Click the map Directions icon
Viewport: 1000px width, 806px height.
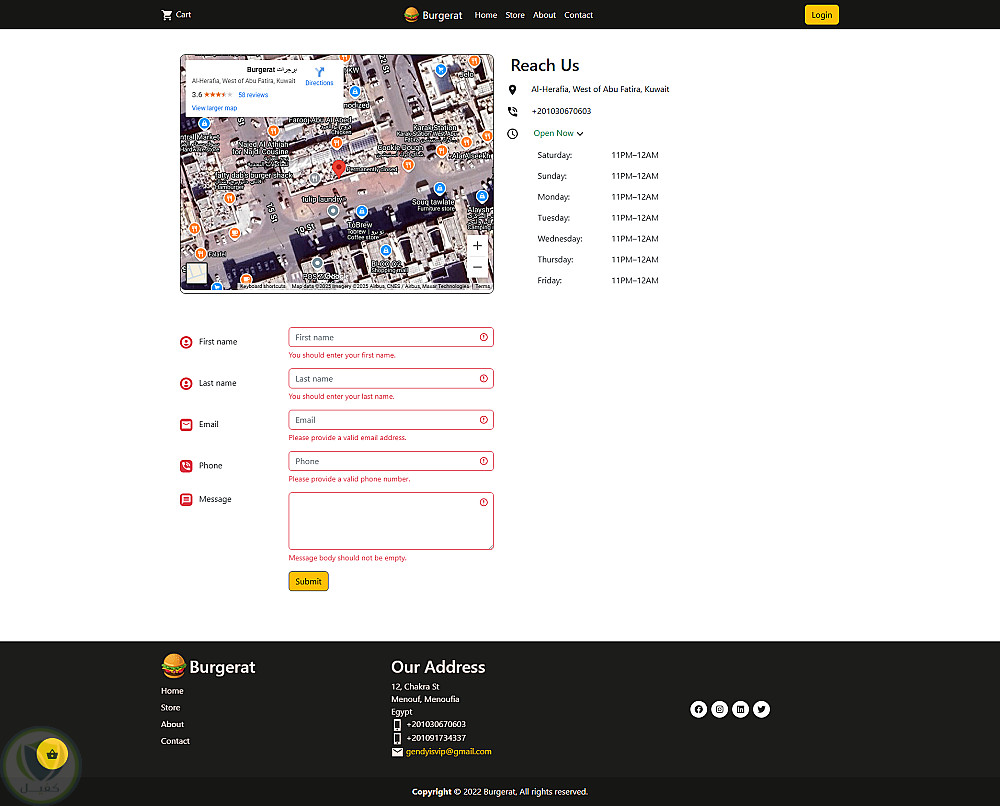320,72
